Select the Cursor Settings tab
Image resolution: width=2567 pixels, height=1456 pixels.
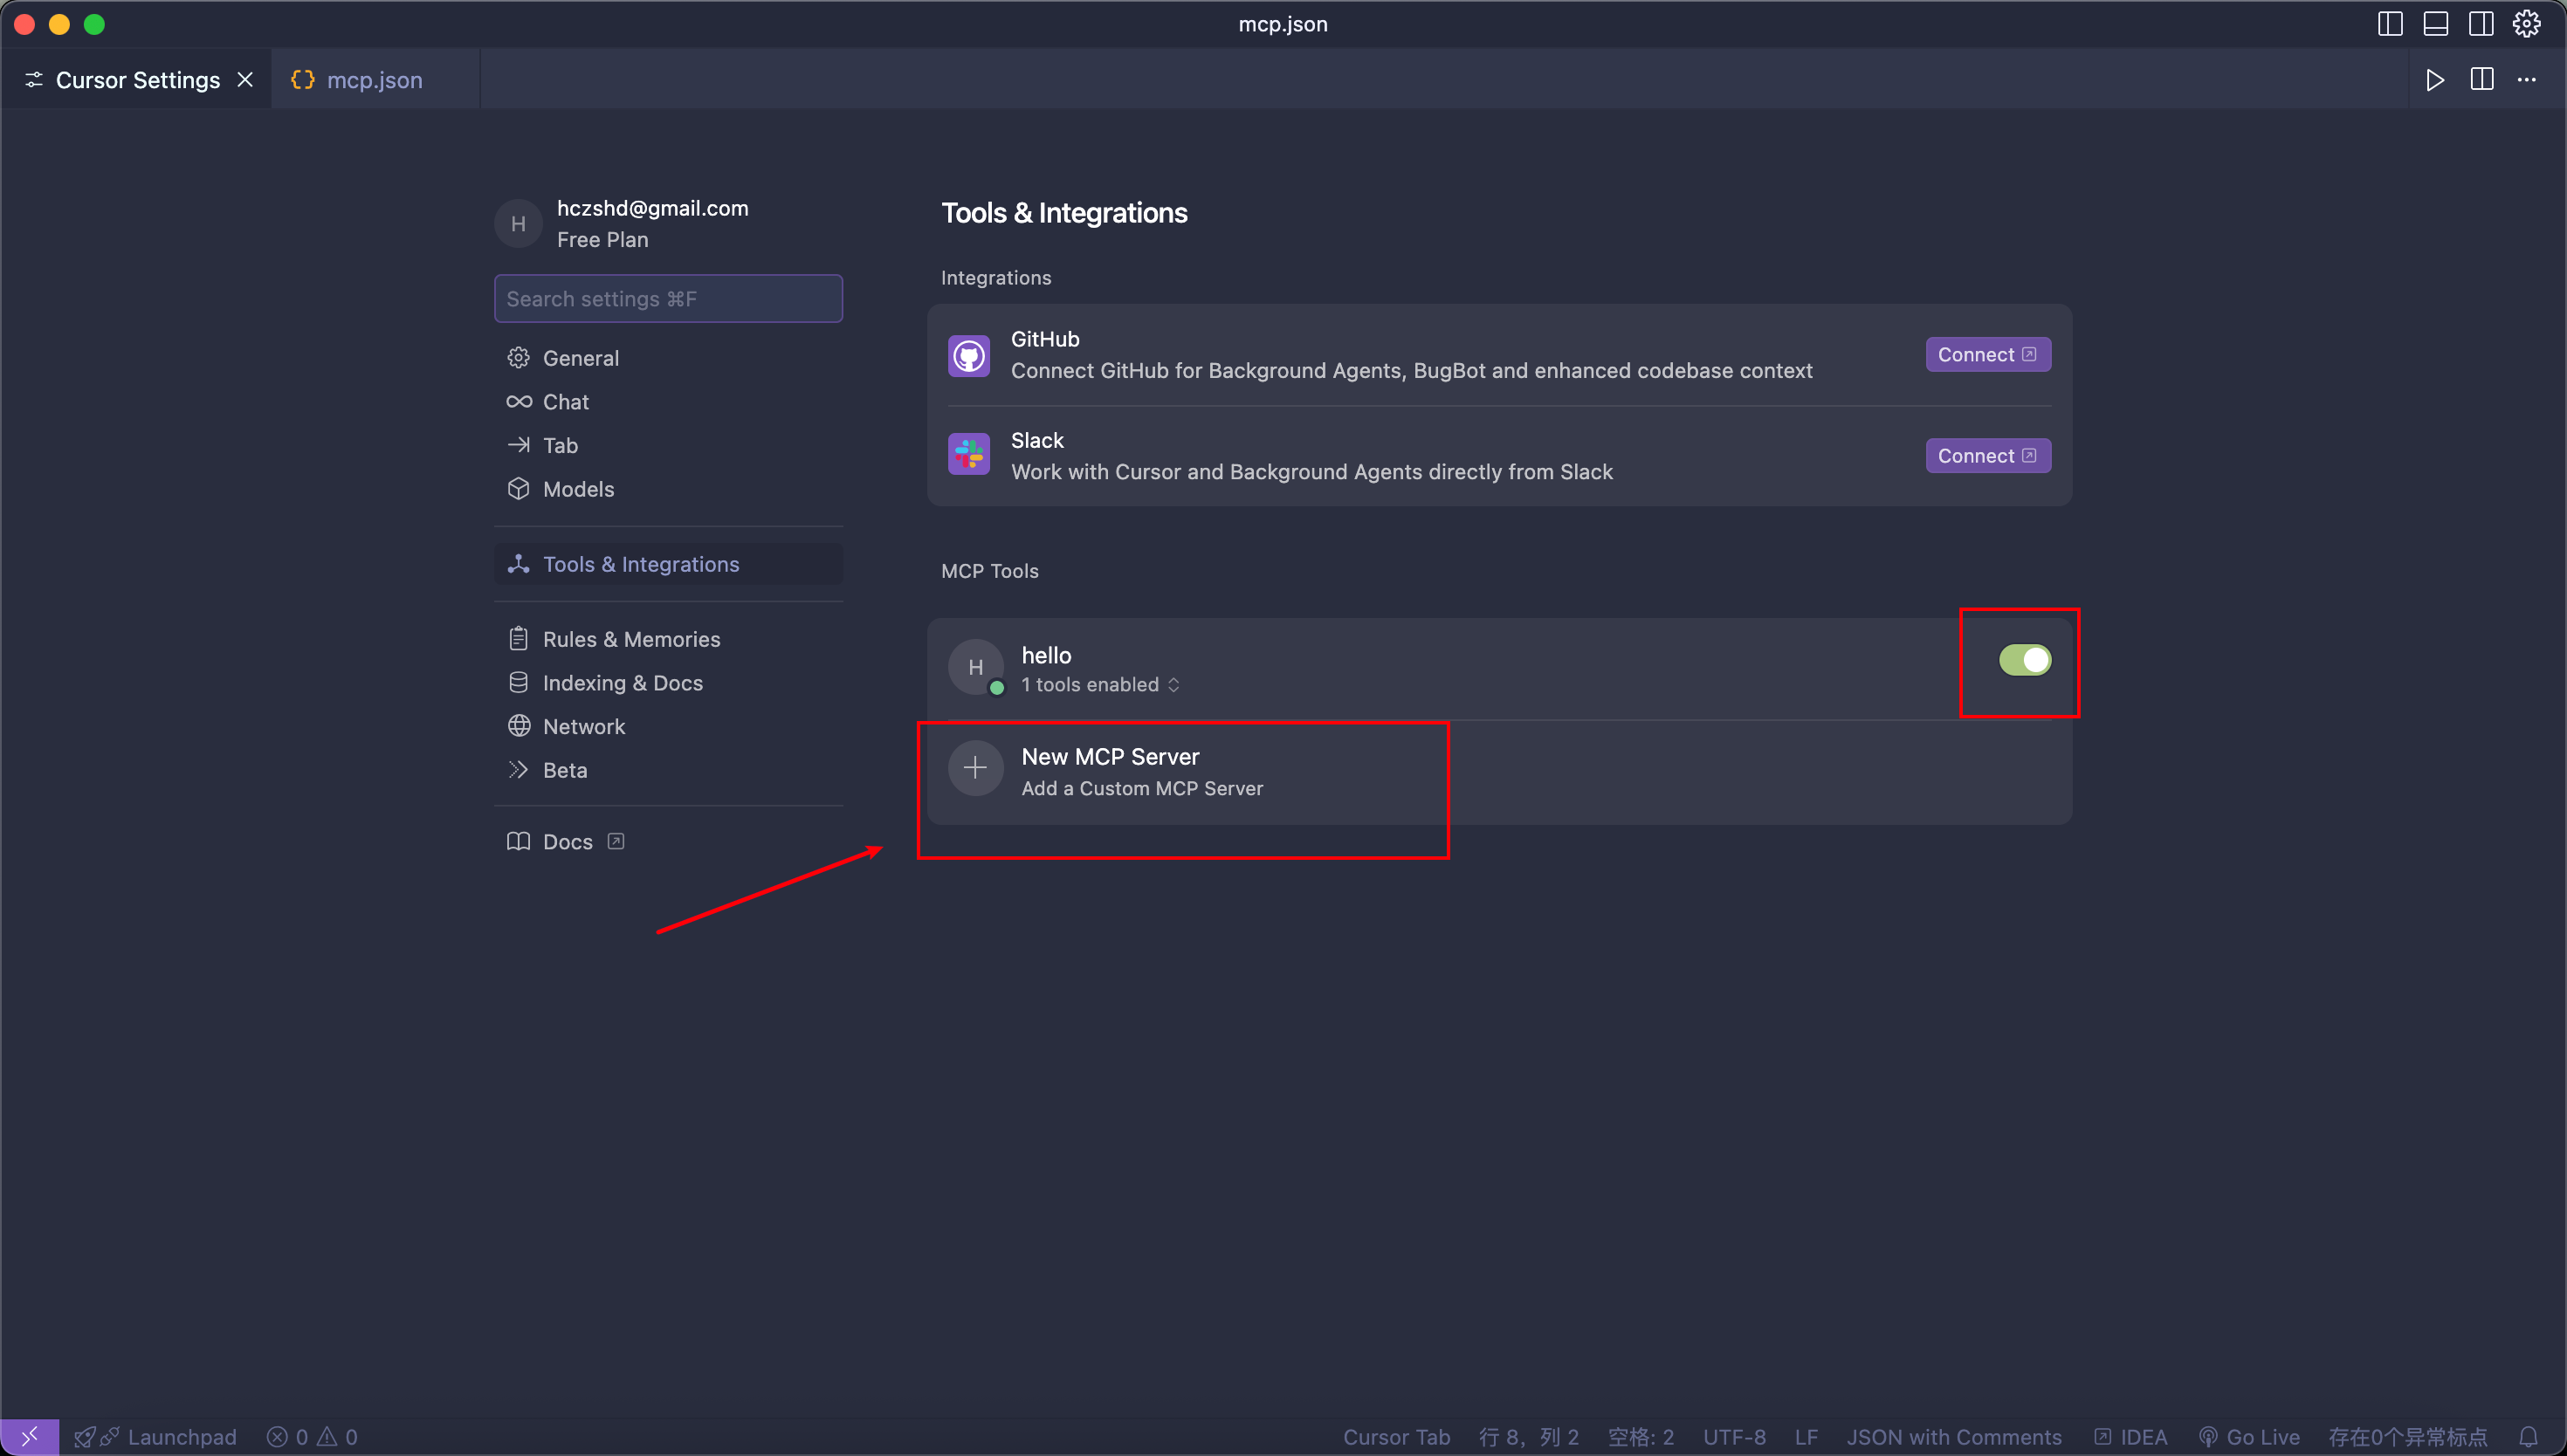pyautogui.click(x=136, y=80)
